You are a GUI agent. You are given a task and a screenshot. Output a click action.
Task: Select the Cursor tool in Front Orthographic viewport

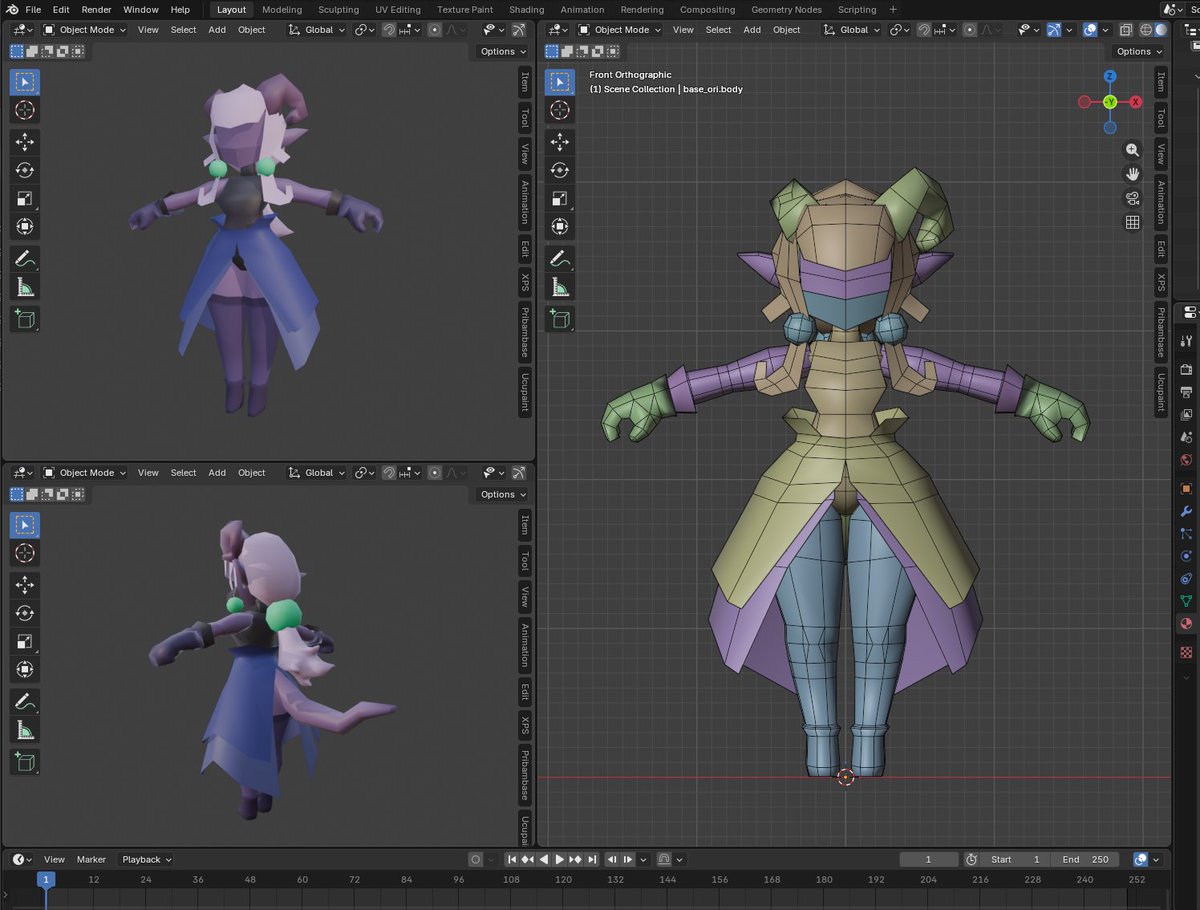coord(560,110)
